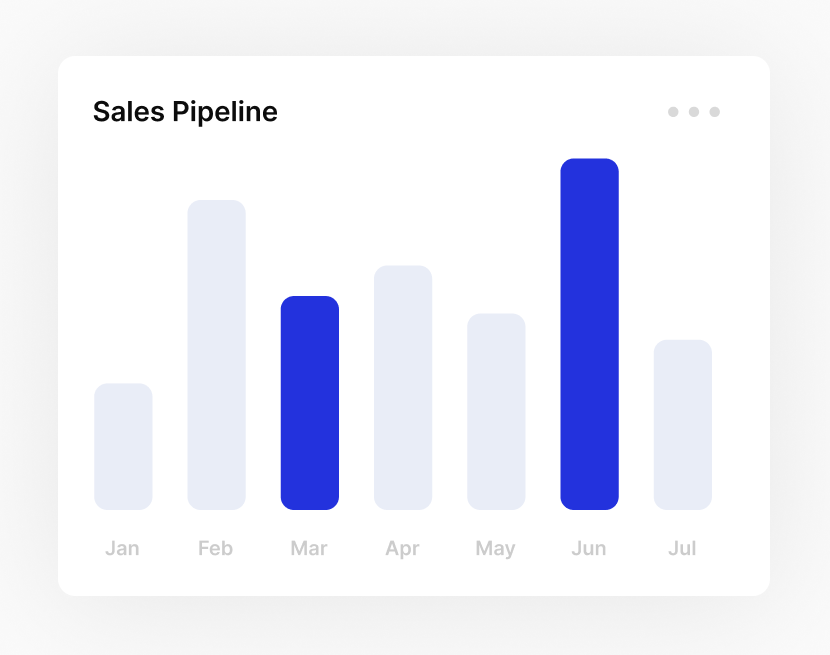Screen dimensions: 830x655
Task: Select the Jan bar in the chart
Action: pos(123,447)
